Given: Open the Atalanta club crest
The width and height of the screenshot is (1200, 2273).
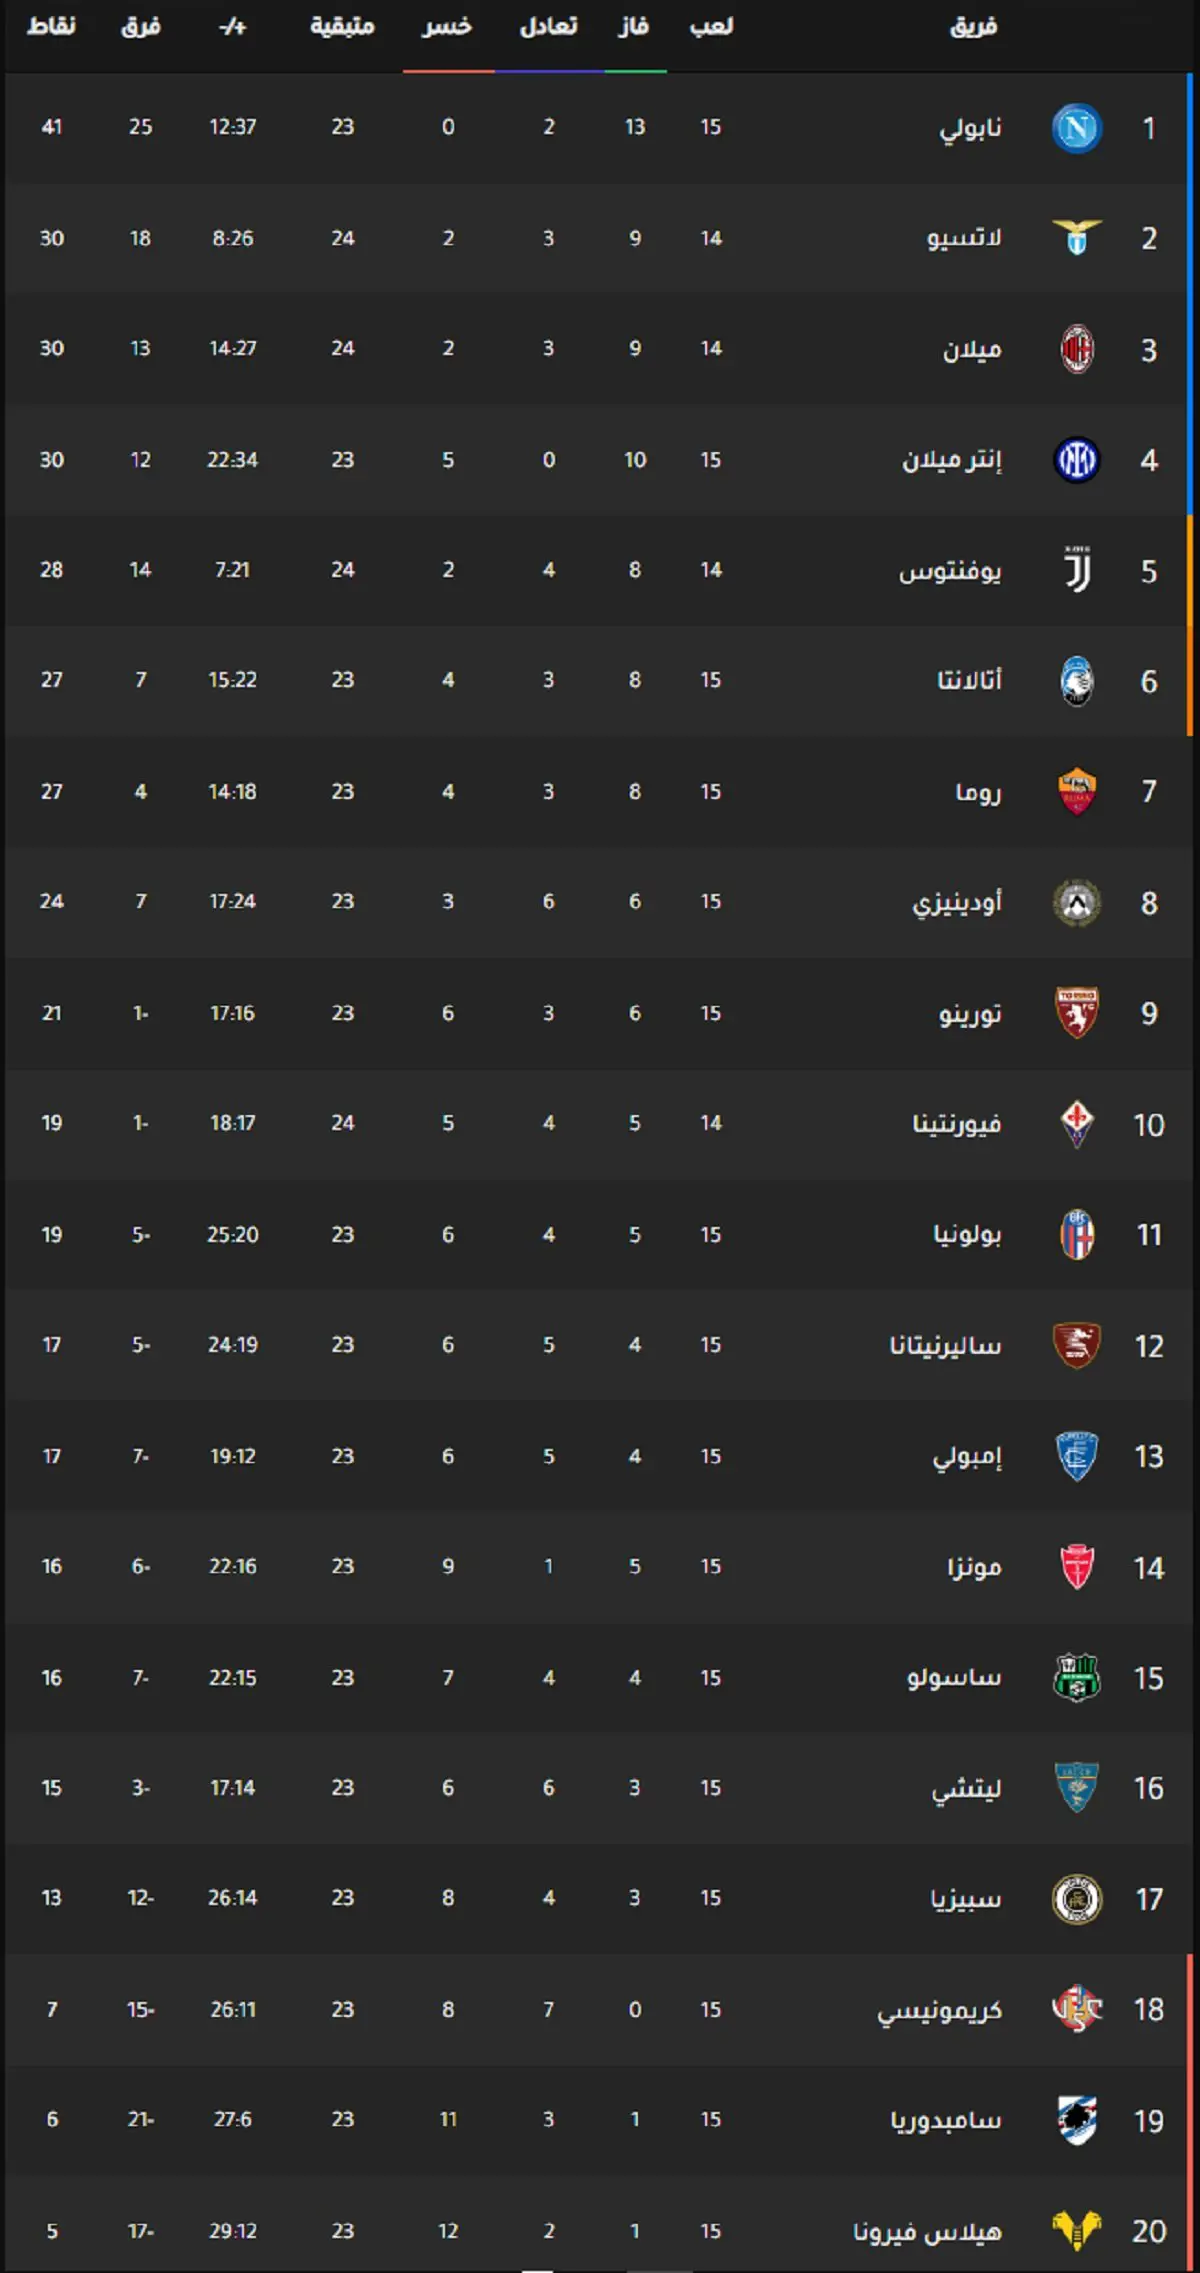Looking at the screenshot, I should tap(1077, 681).
